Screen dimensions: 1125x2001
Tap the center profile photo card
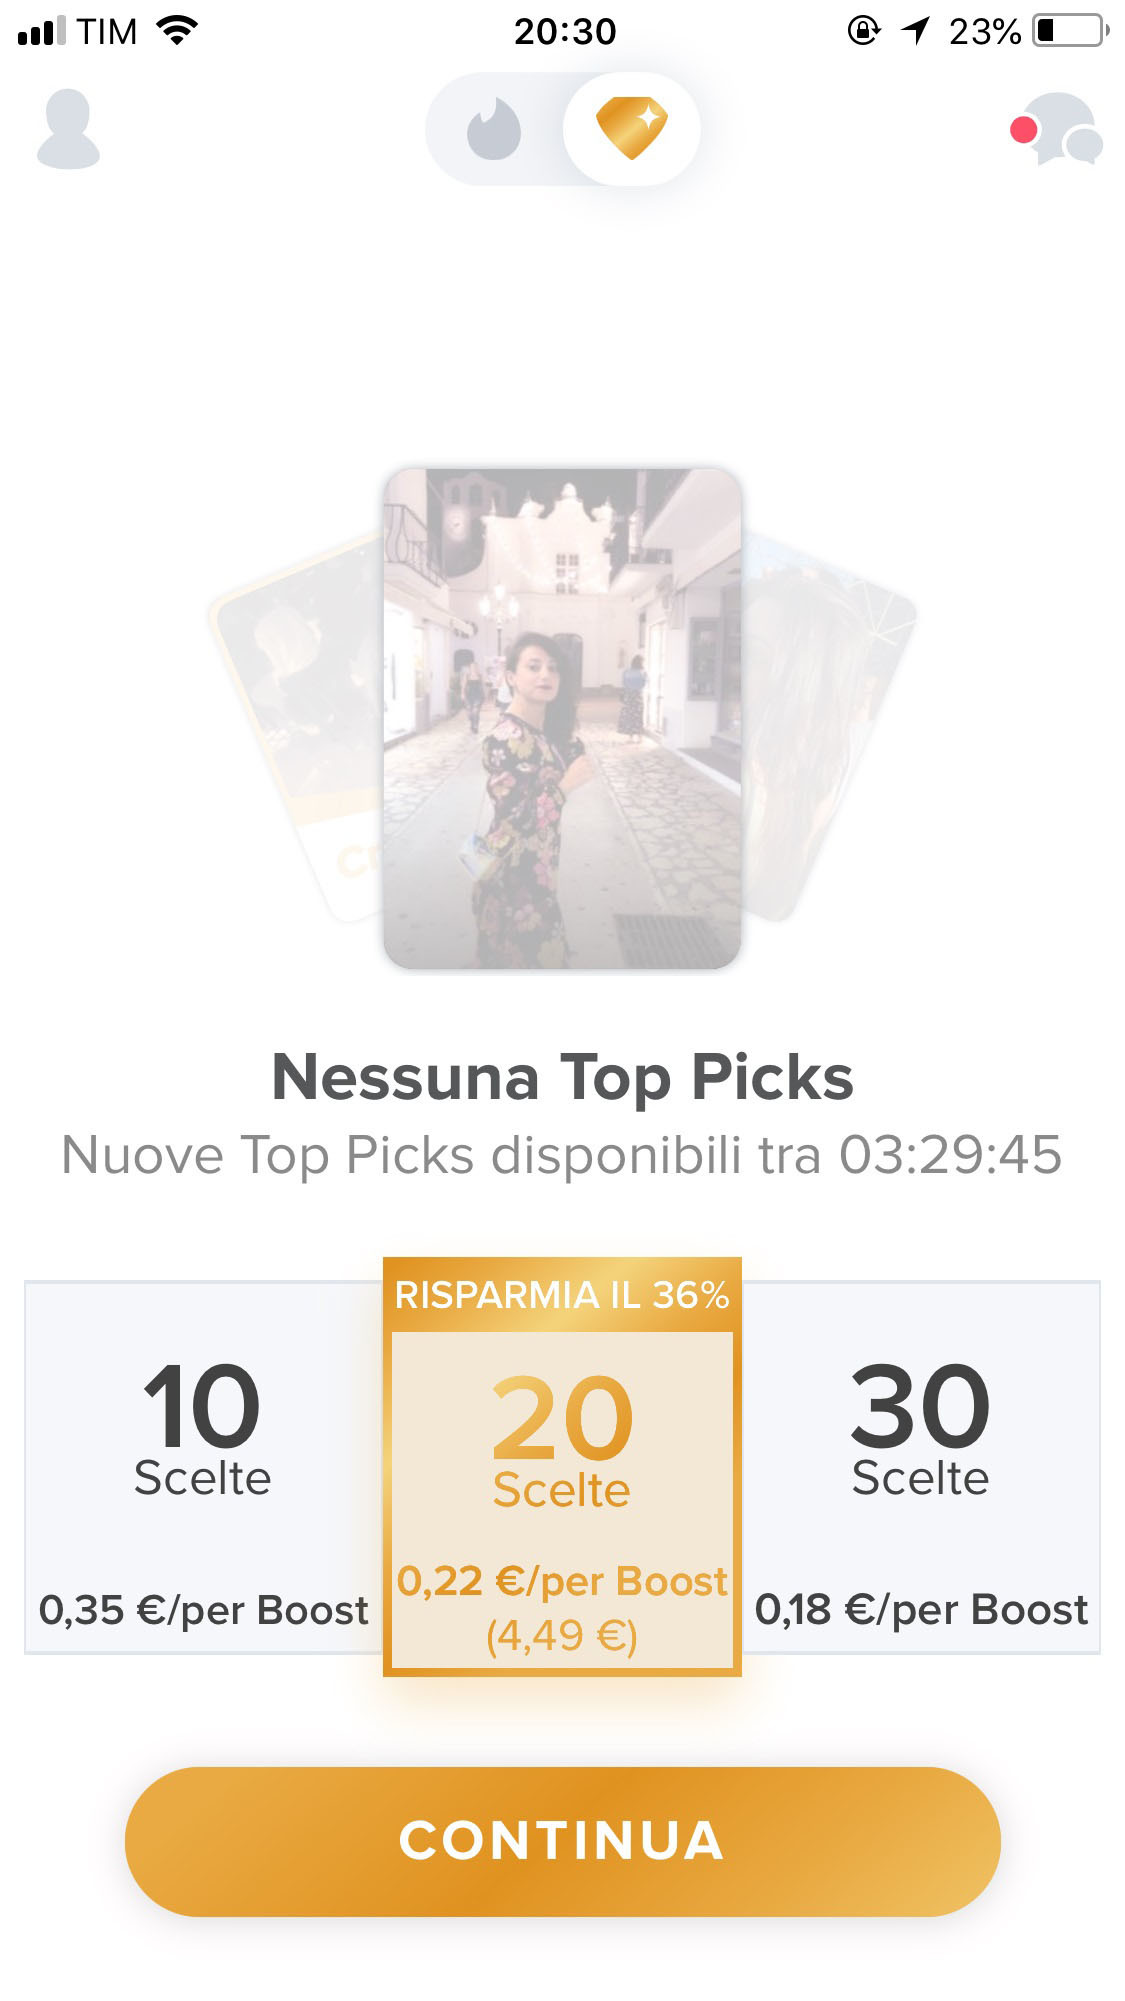coord(562,718)
